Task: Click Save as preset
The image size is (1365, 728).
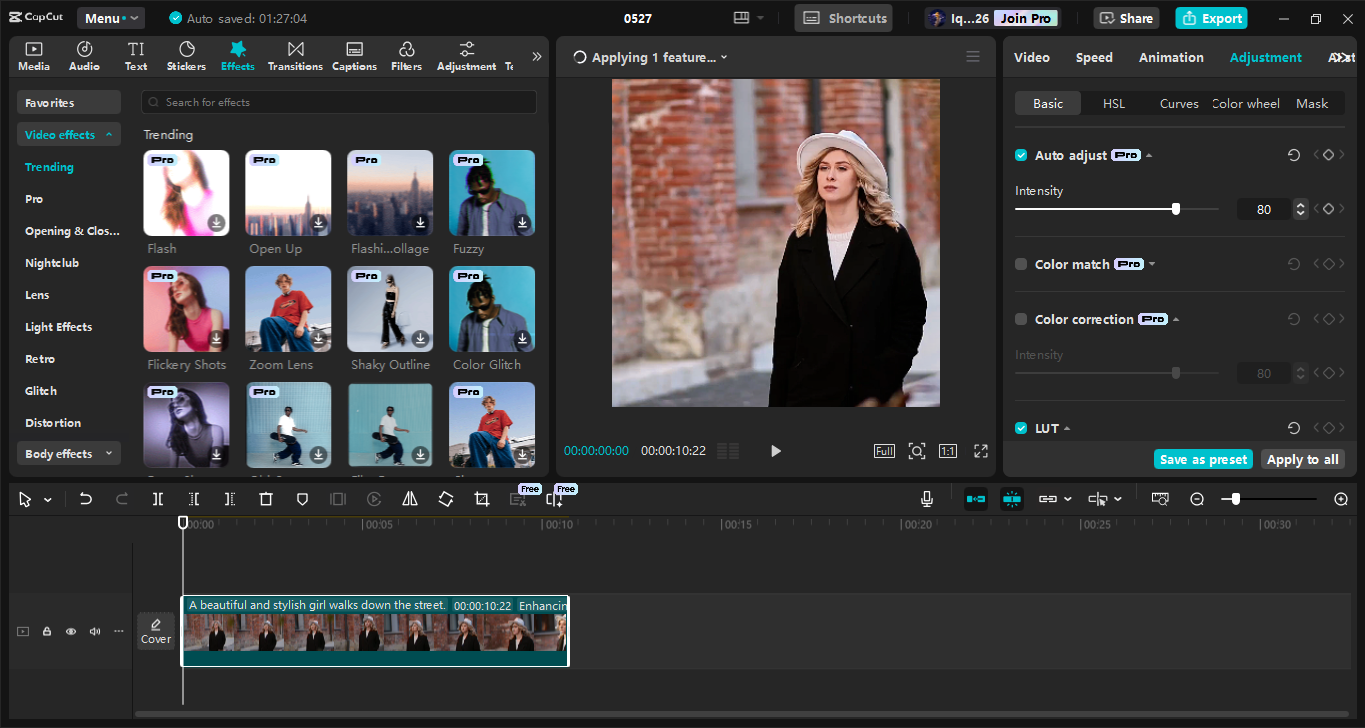Action: coord(1203,458)
